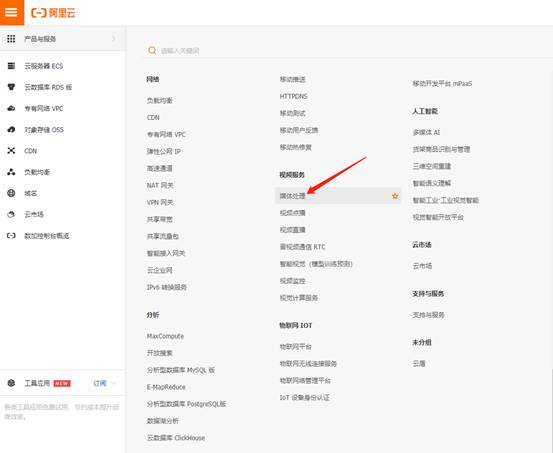The image size is (553, 453).
Task: Open 云数据库 ClickHouse
Action: click(176, 437)
